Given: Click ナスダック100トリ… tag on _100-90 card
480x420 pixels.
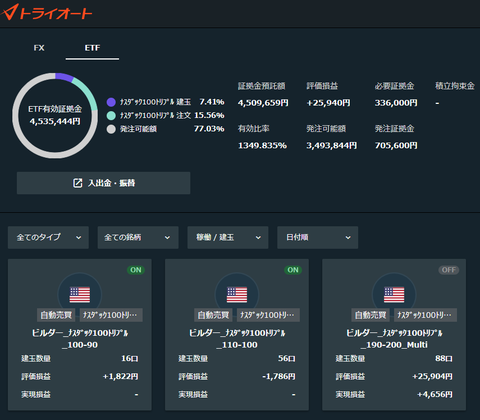Looking at the screenshot, I should [111, 315].
